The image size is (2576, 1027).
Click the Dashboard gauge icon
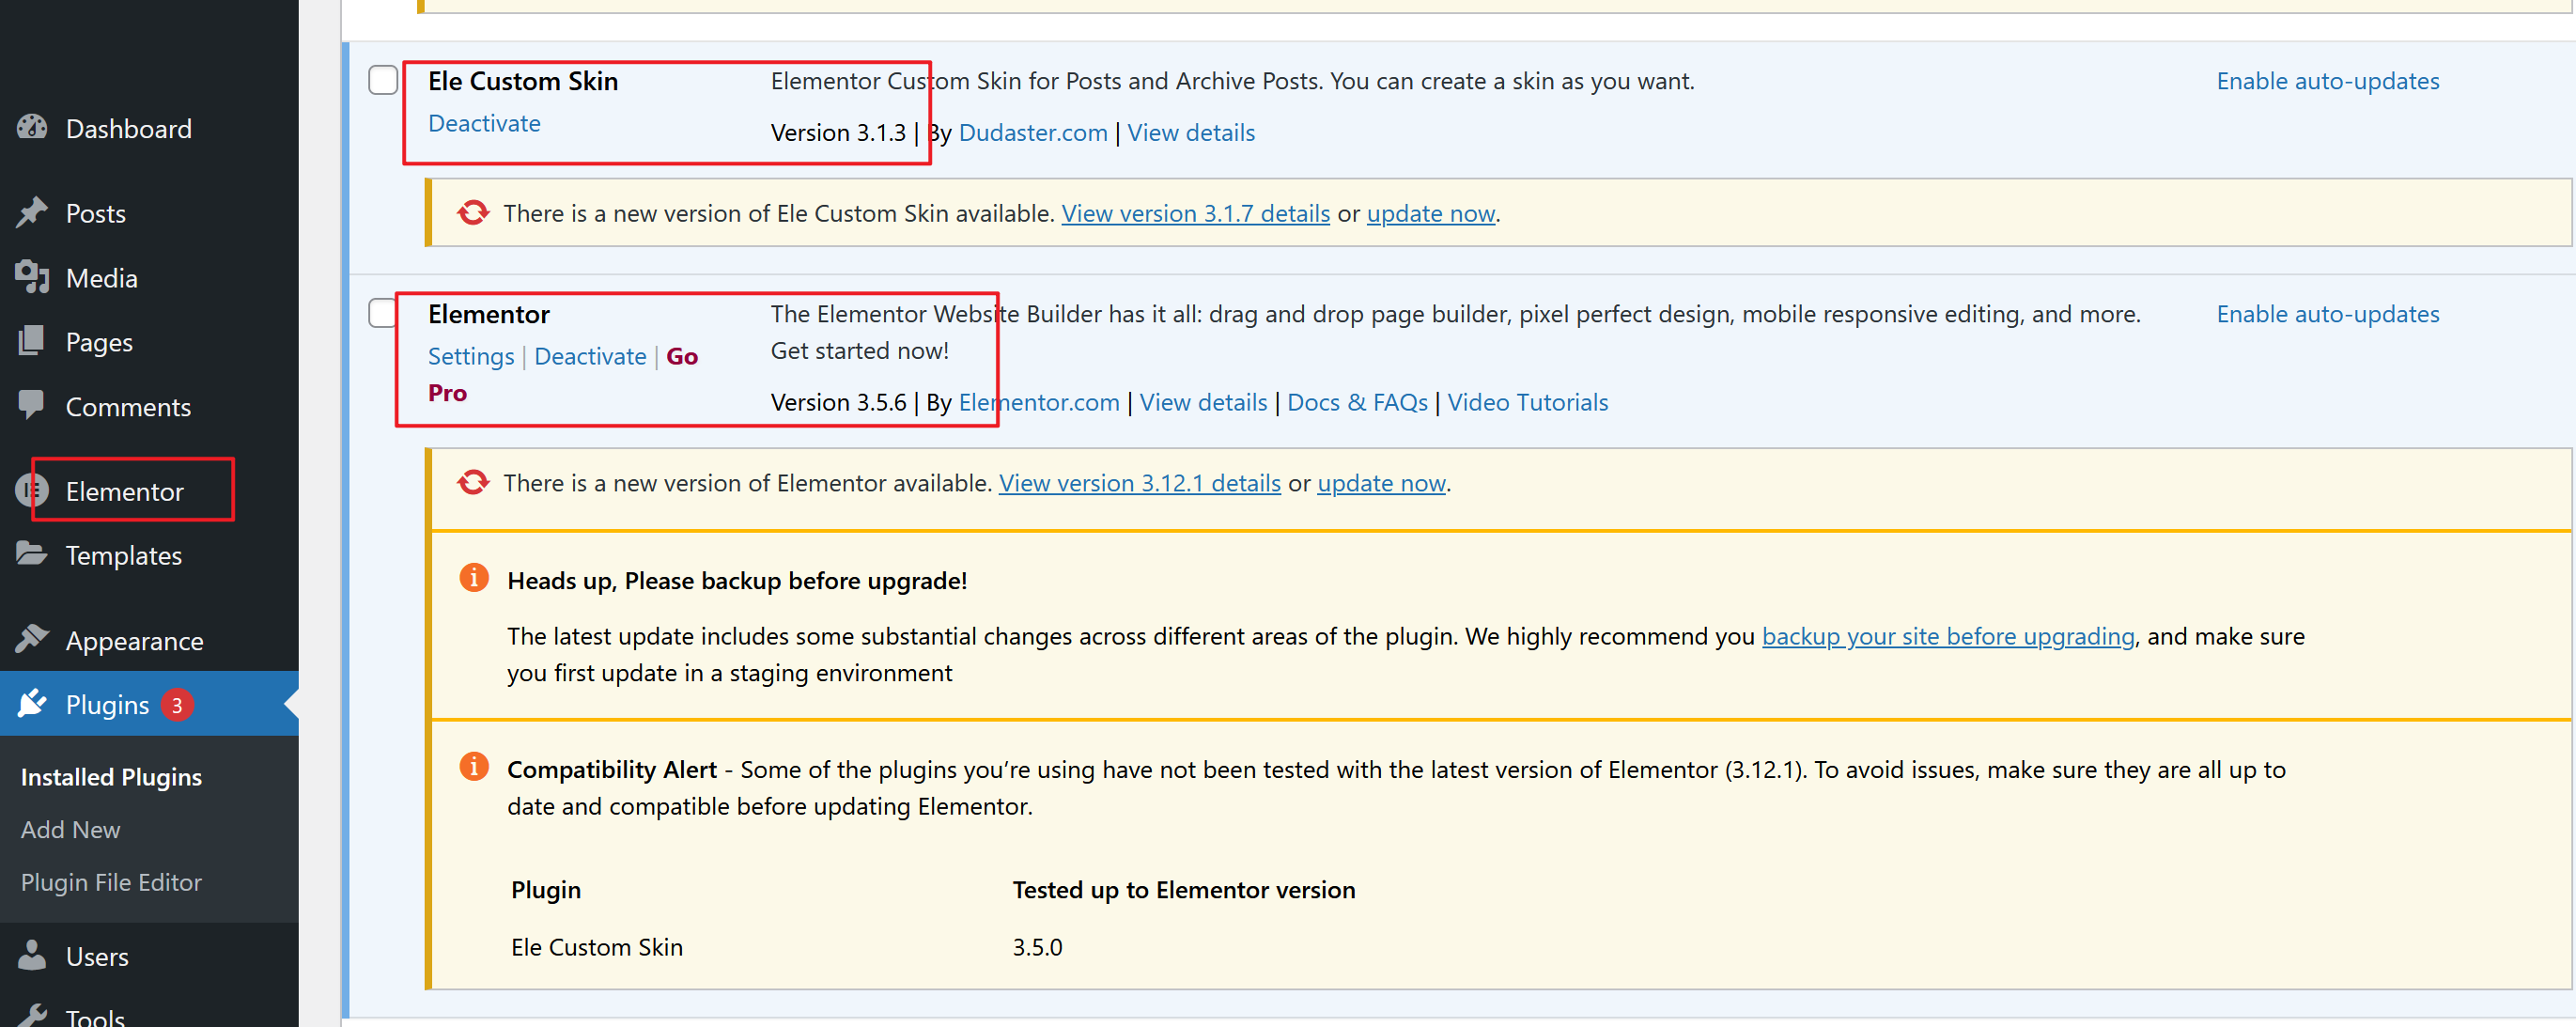click(32, 128)
